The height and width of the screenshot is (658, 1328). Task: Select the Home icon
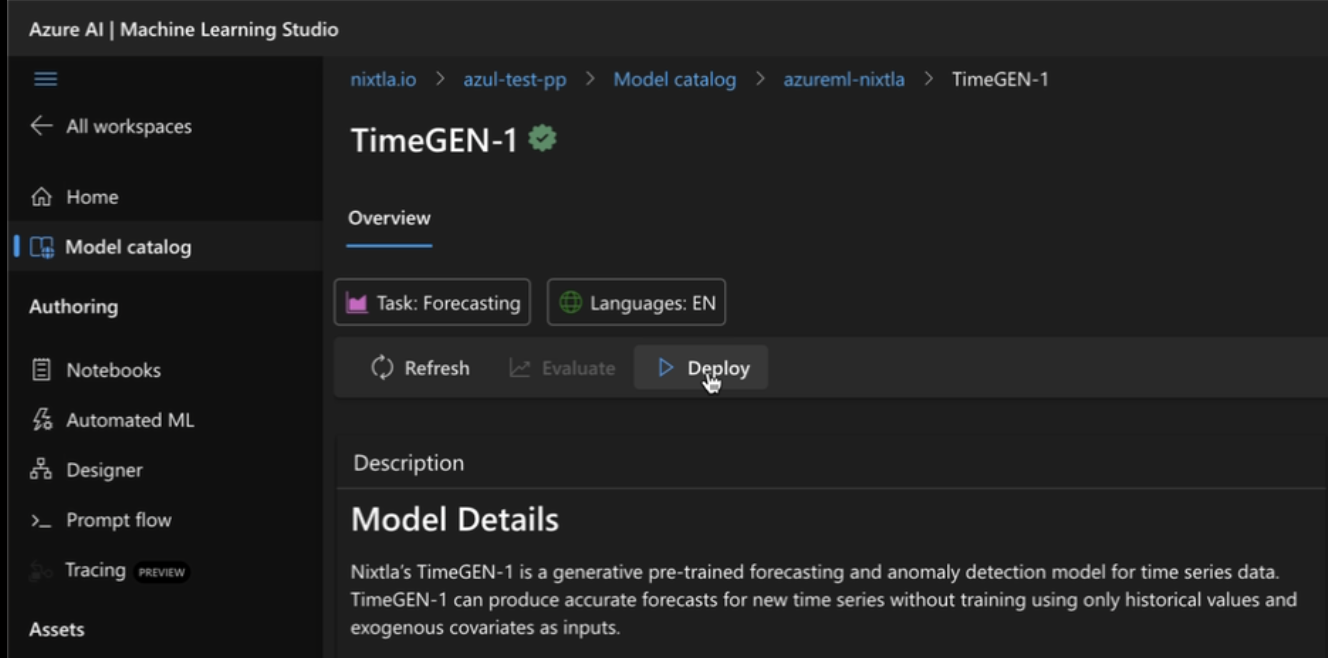click(x=44, y=196)
